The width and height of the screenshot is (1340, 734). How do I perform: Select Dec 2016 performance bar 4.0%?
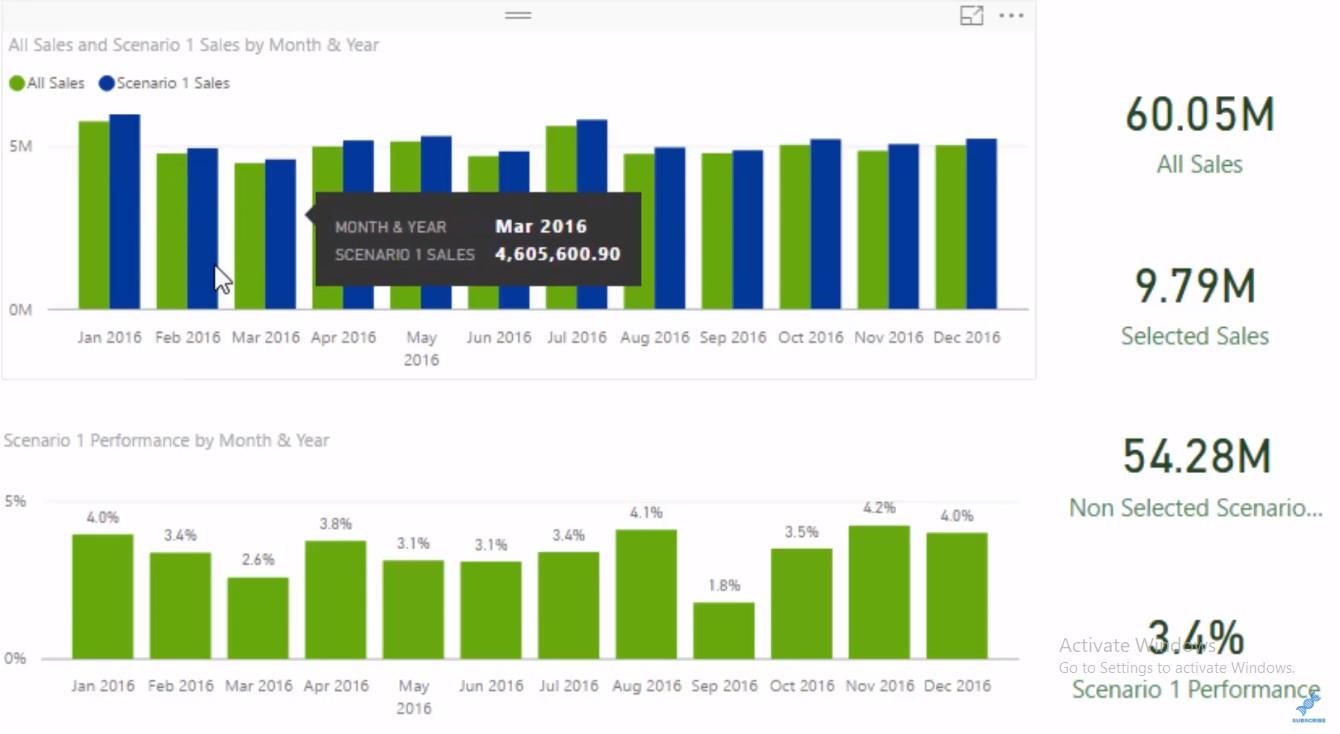tap(957, 595)
